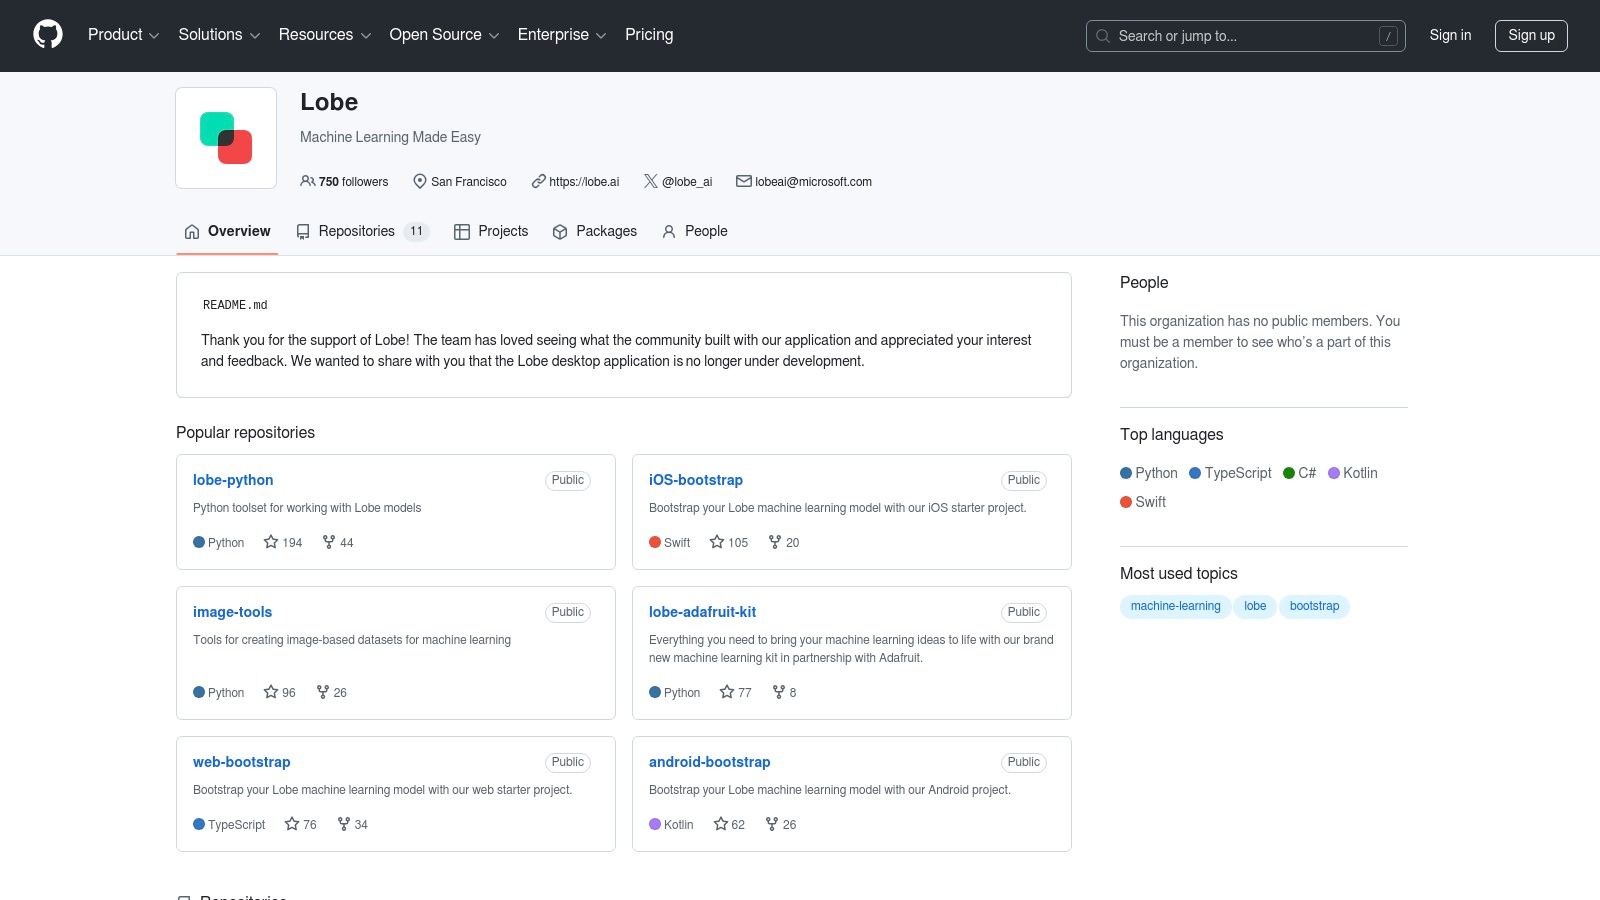
Task: Click the fork icon on iOS-bootstrap
Action: [775, 542]
